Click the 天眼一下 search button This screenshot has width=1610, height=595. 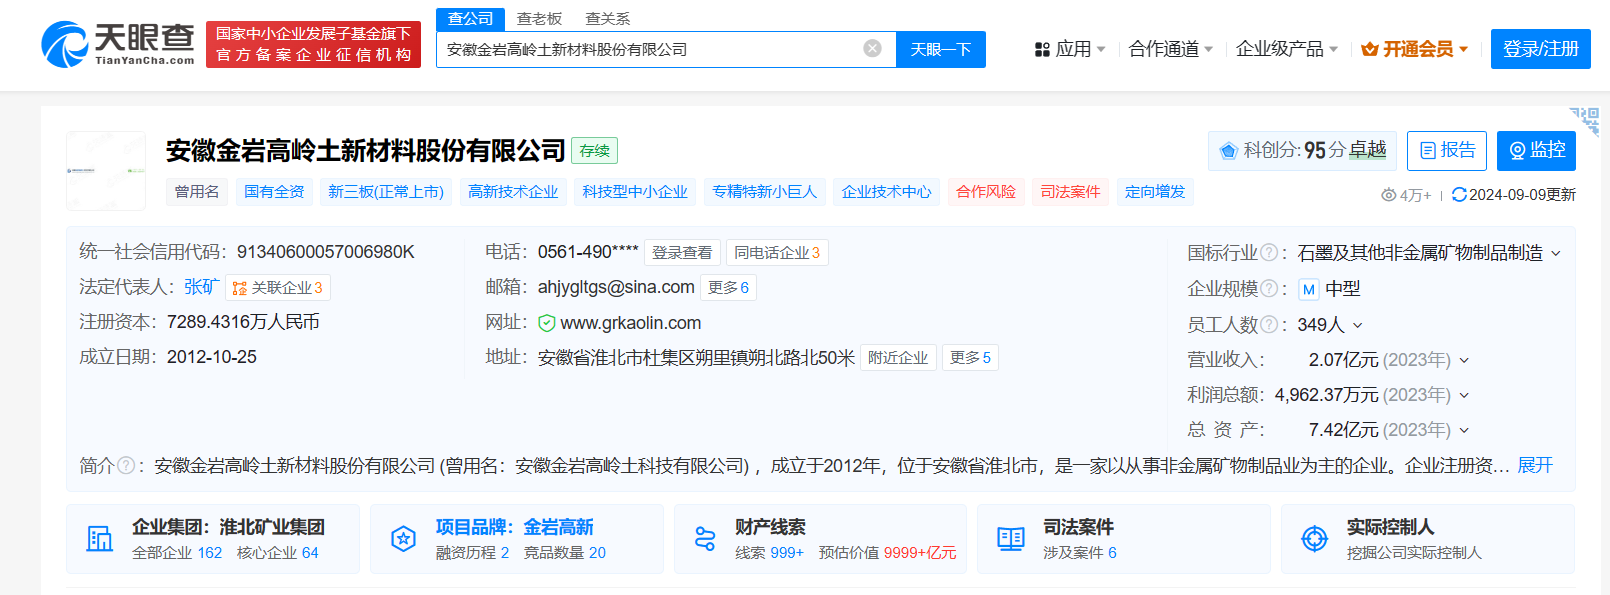pos(941,49)
